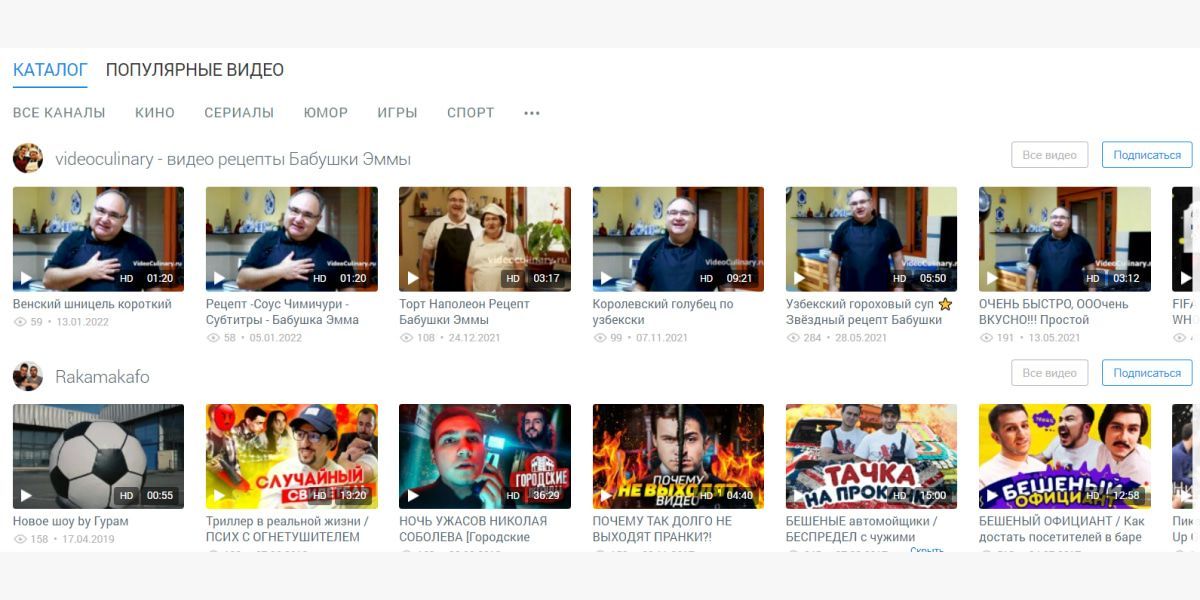1200x600 pixels.
Task: Open the БЕШЕНЫЙ ОФИЦИАНТ title link
Action: tap(1062, 529)
